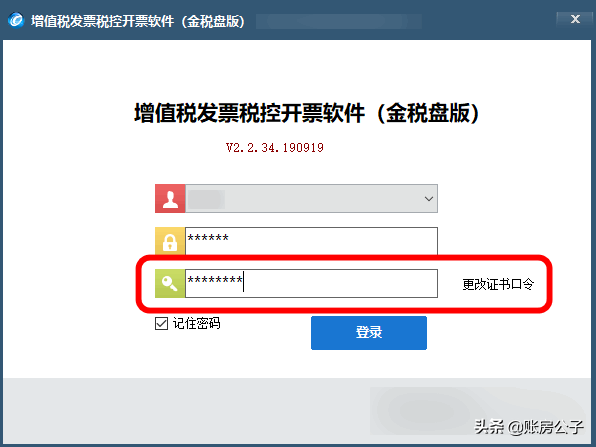This screenshot has width=596, height=447.
Task: Click the yellow padlock password icon
Action: pyautogui.click(x=170, y=241)
